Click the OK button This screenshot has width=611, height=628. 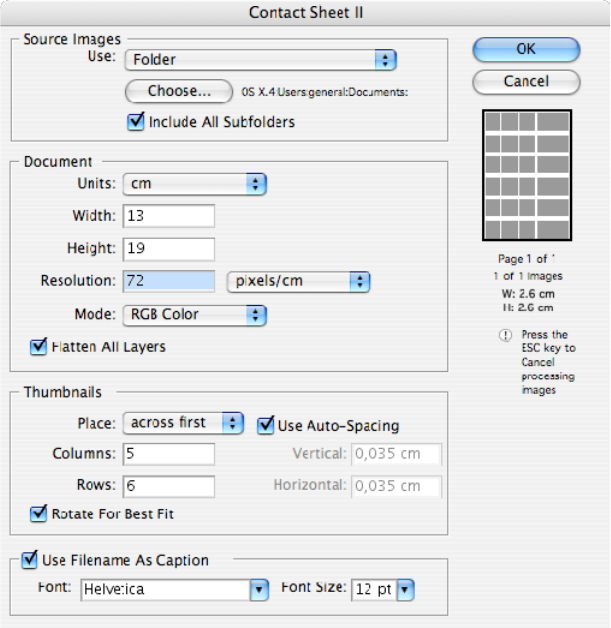525,49
